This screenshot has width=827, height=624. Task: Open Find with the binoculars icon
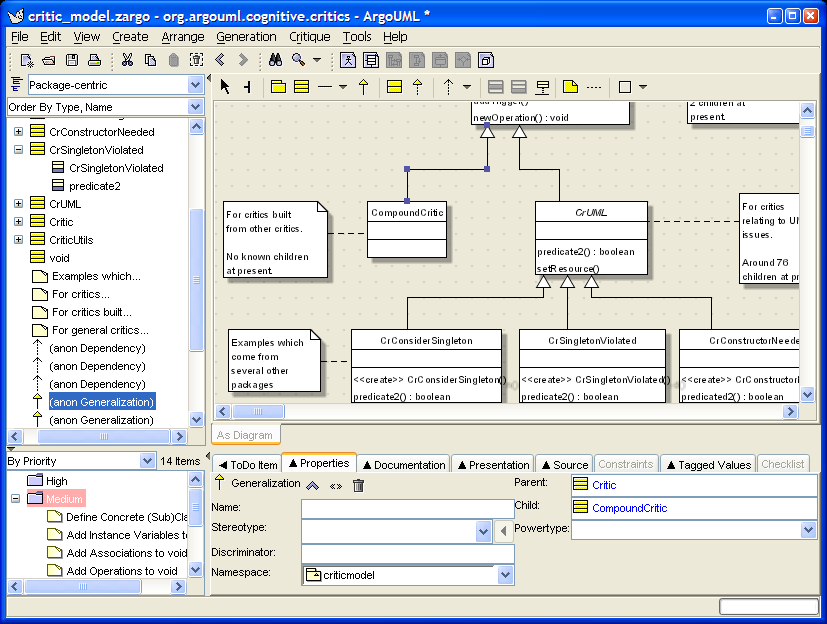click(x=275, y=61)
